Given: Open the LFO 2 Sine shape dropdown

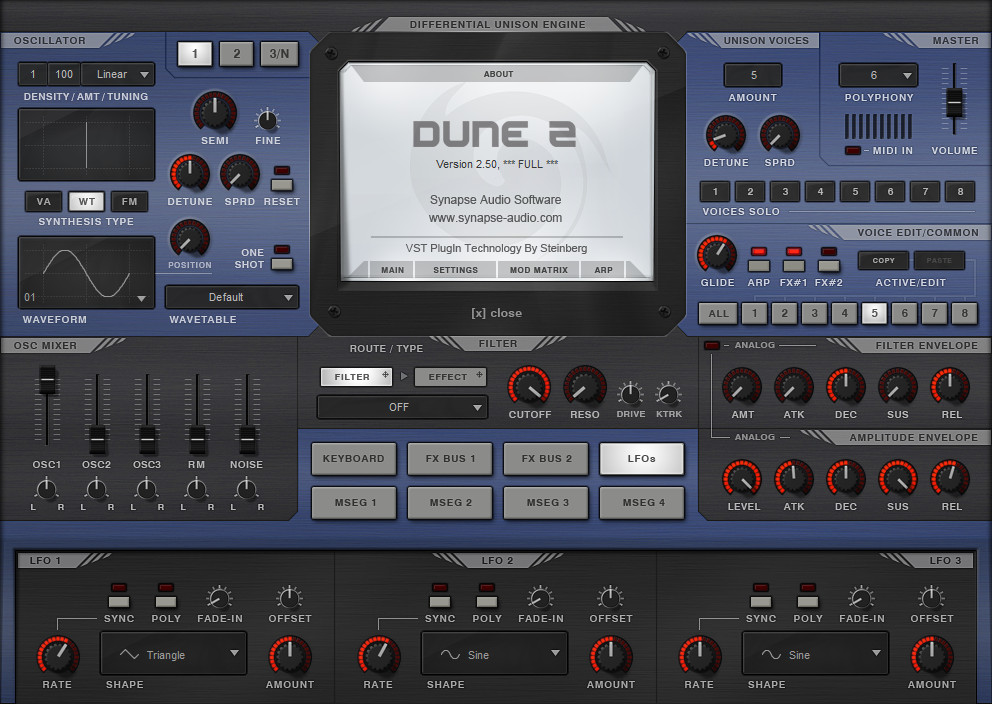Looking at the screenshot, I should (x=494, y=653).
